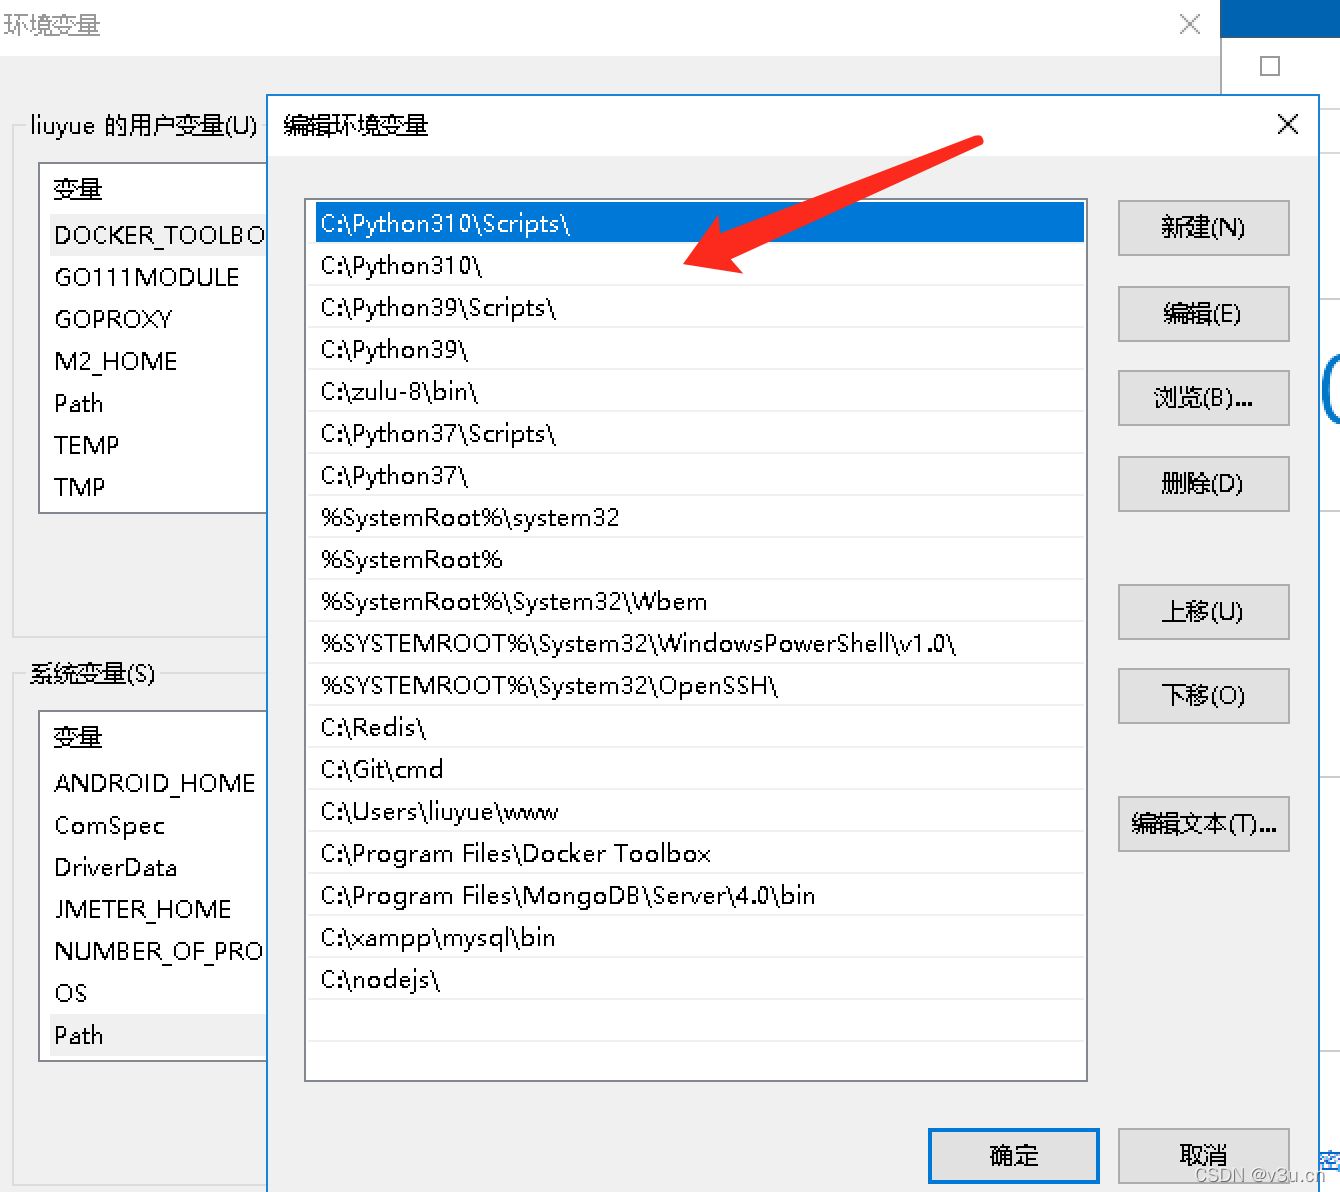Image resolution: width=1340 pixels, height=1192 pixels.
Task: Confirm with the 确定 button
Action: click(1014, 1156)
